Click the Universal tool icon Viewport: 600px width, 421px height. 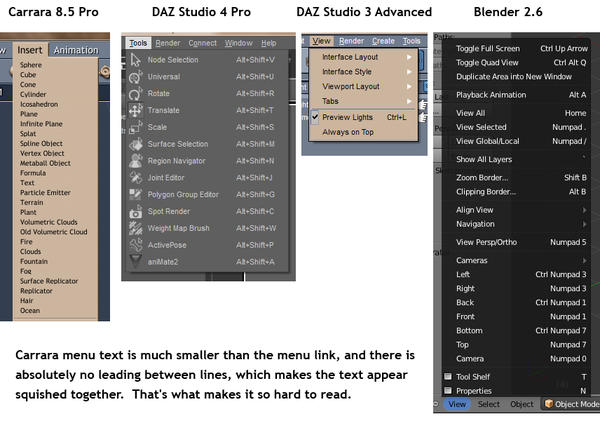click(x=135, y=77)
